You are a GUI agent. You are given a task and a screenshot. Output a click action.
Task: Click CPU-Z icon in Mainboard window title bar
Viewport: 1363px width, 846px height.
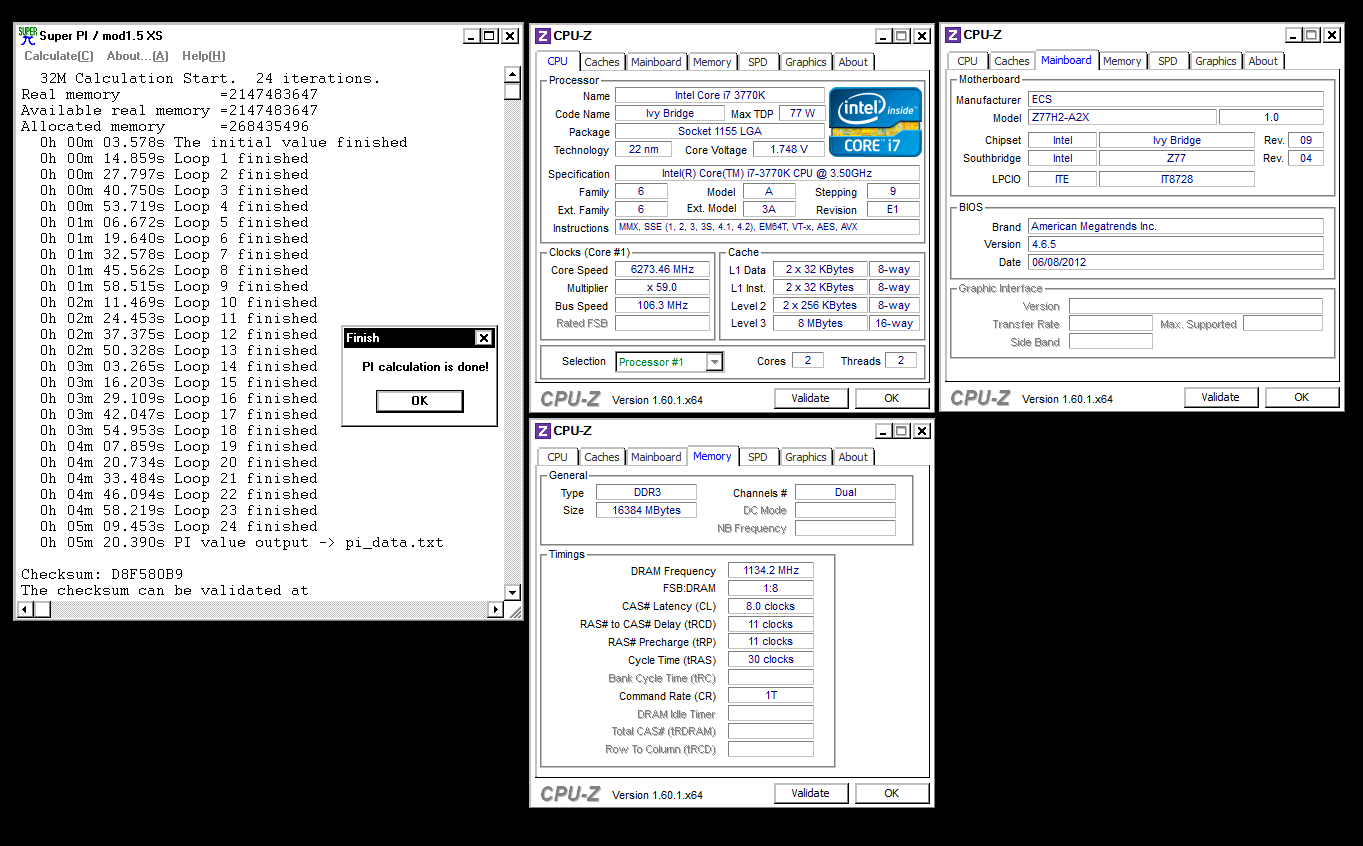[953, 35]
